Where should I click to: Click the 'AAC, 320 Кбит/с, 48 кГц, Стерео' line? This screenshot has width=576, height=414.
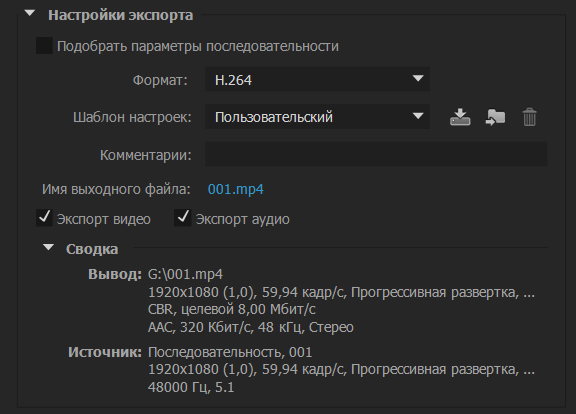point(251,327)
